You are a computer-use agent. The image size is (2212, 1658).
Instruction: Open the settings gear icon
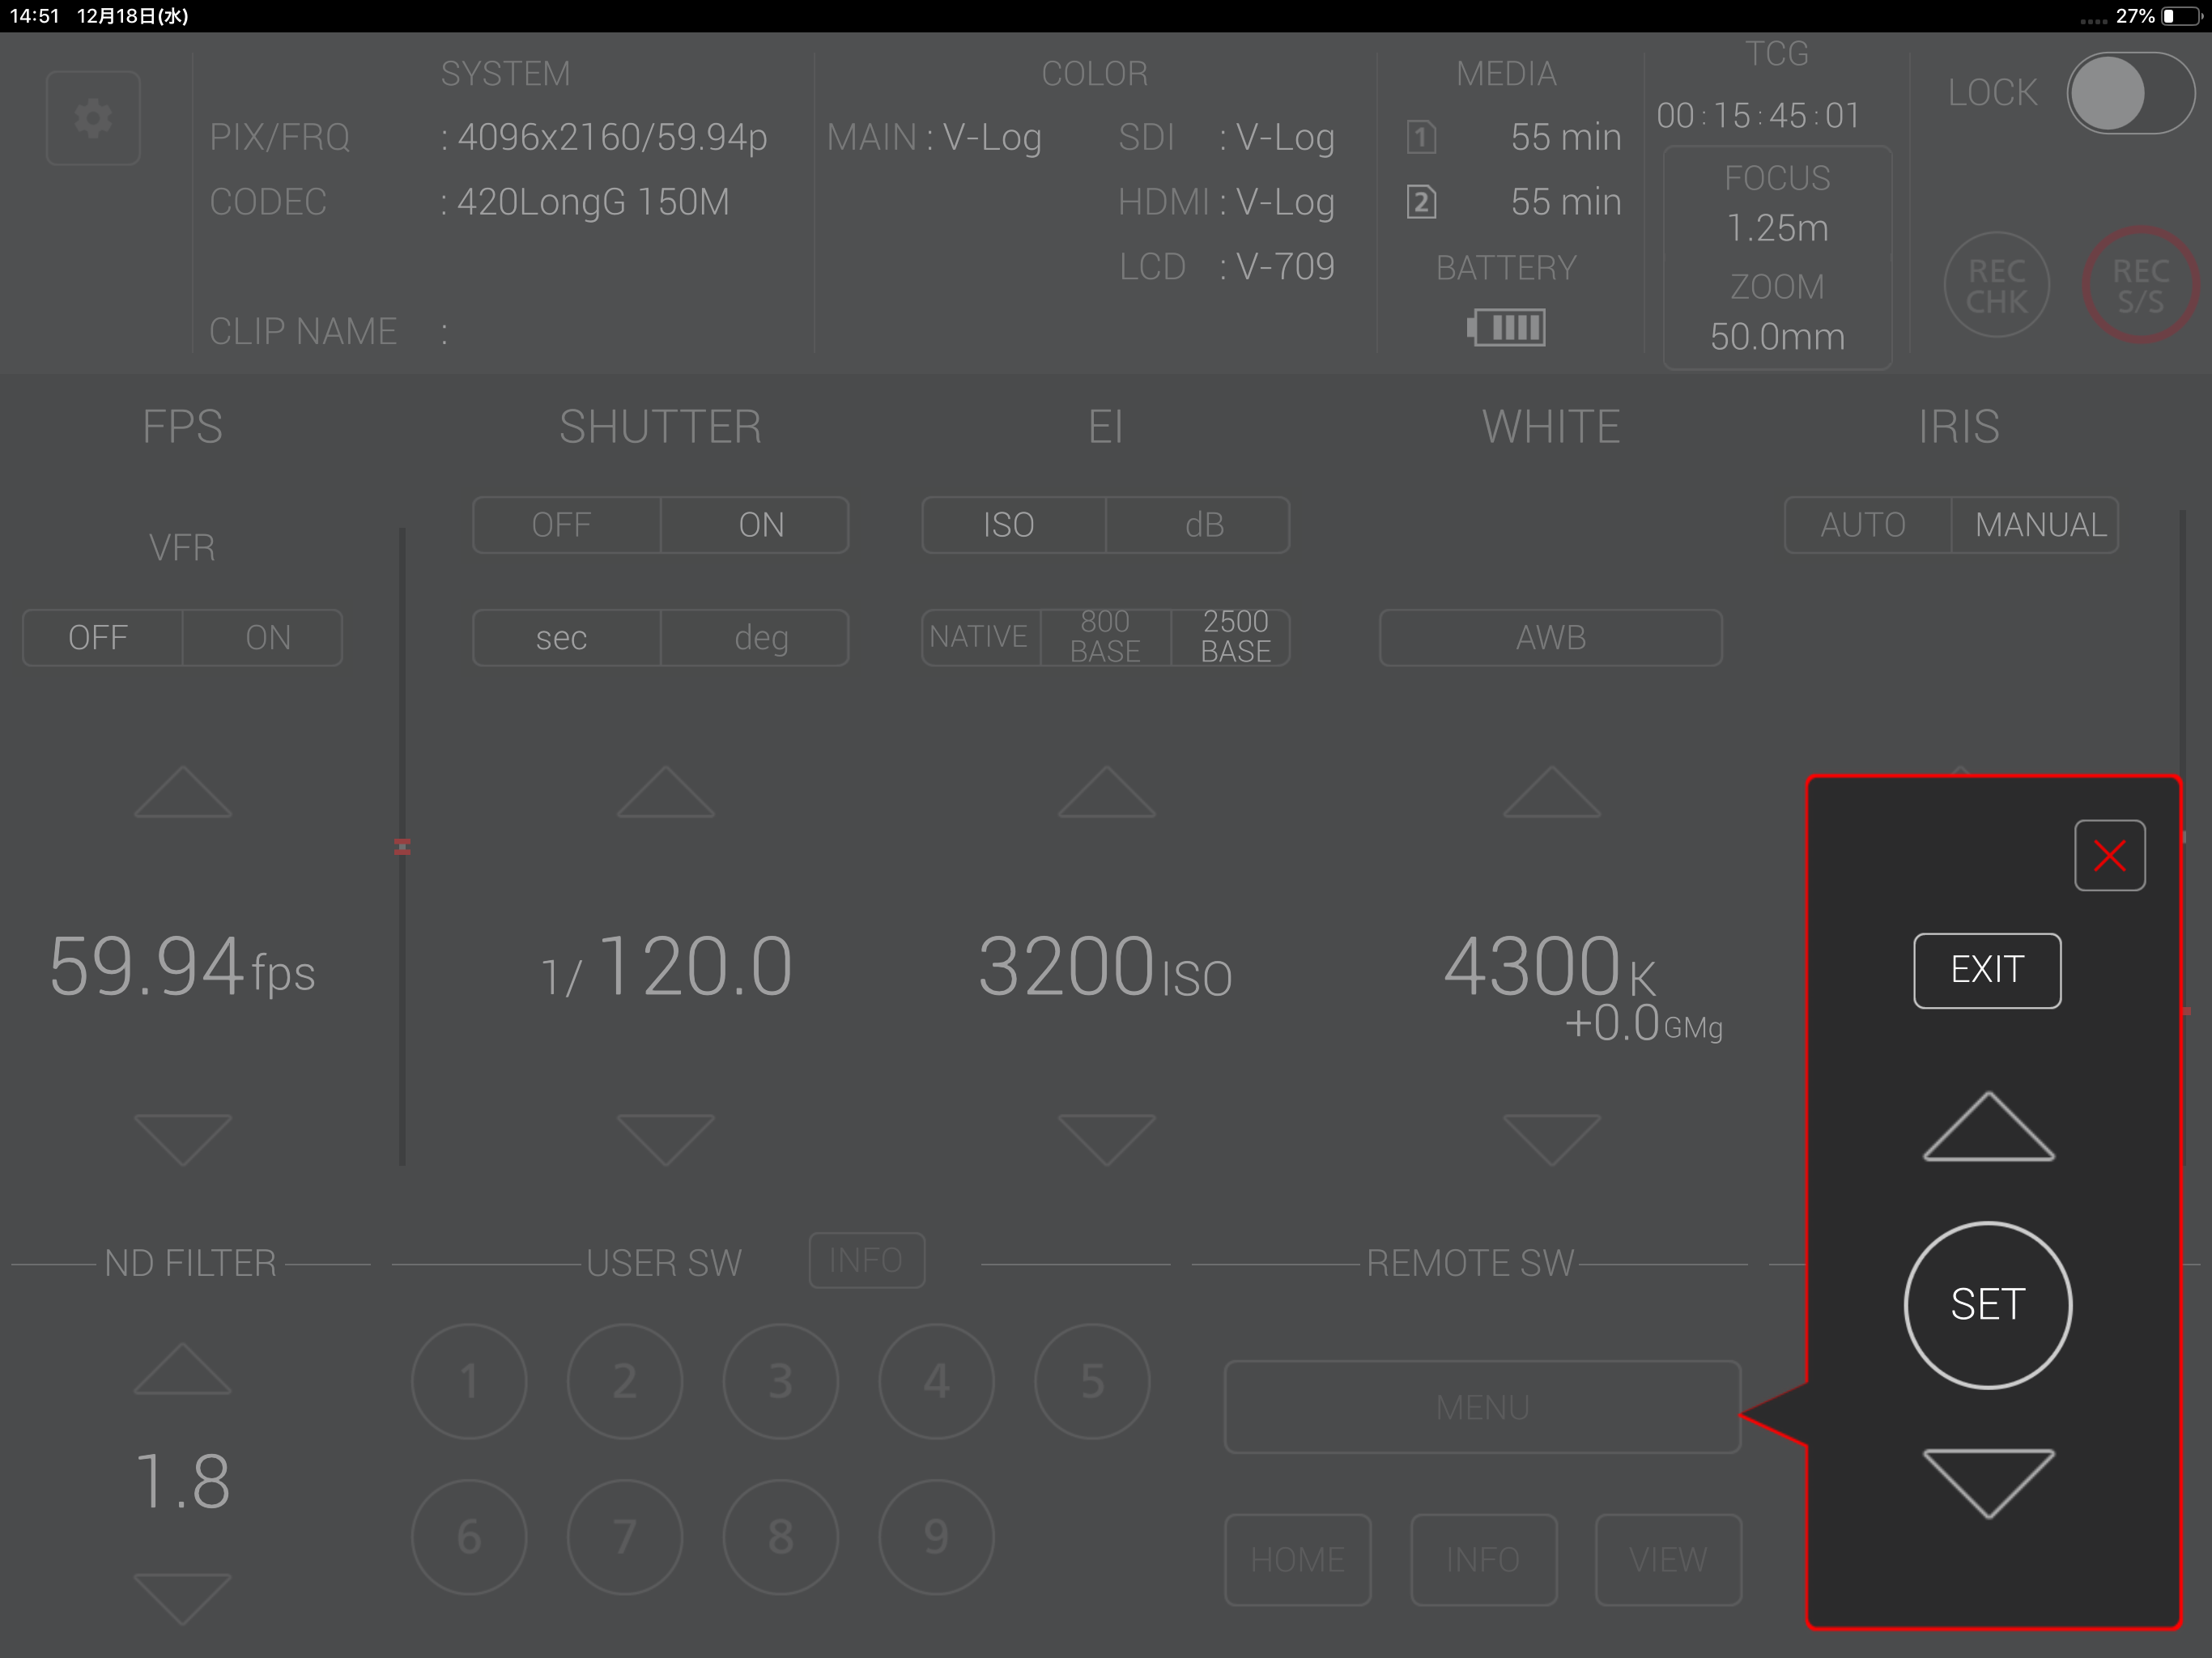click(x=93, y=118)
